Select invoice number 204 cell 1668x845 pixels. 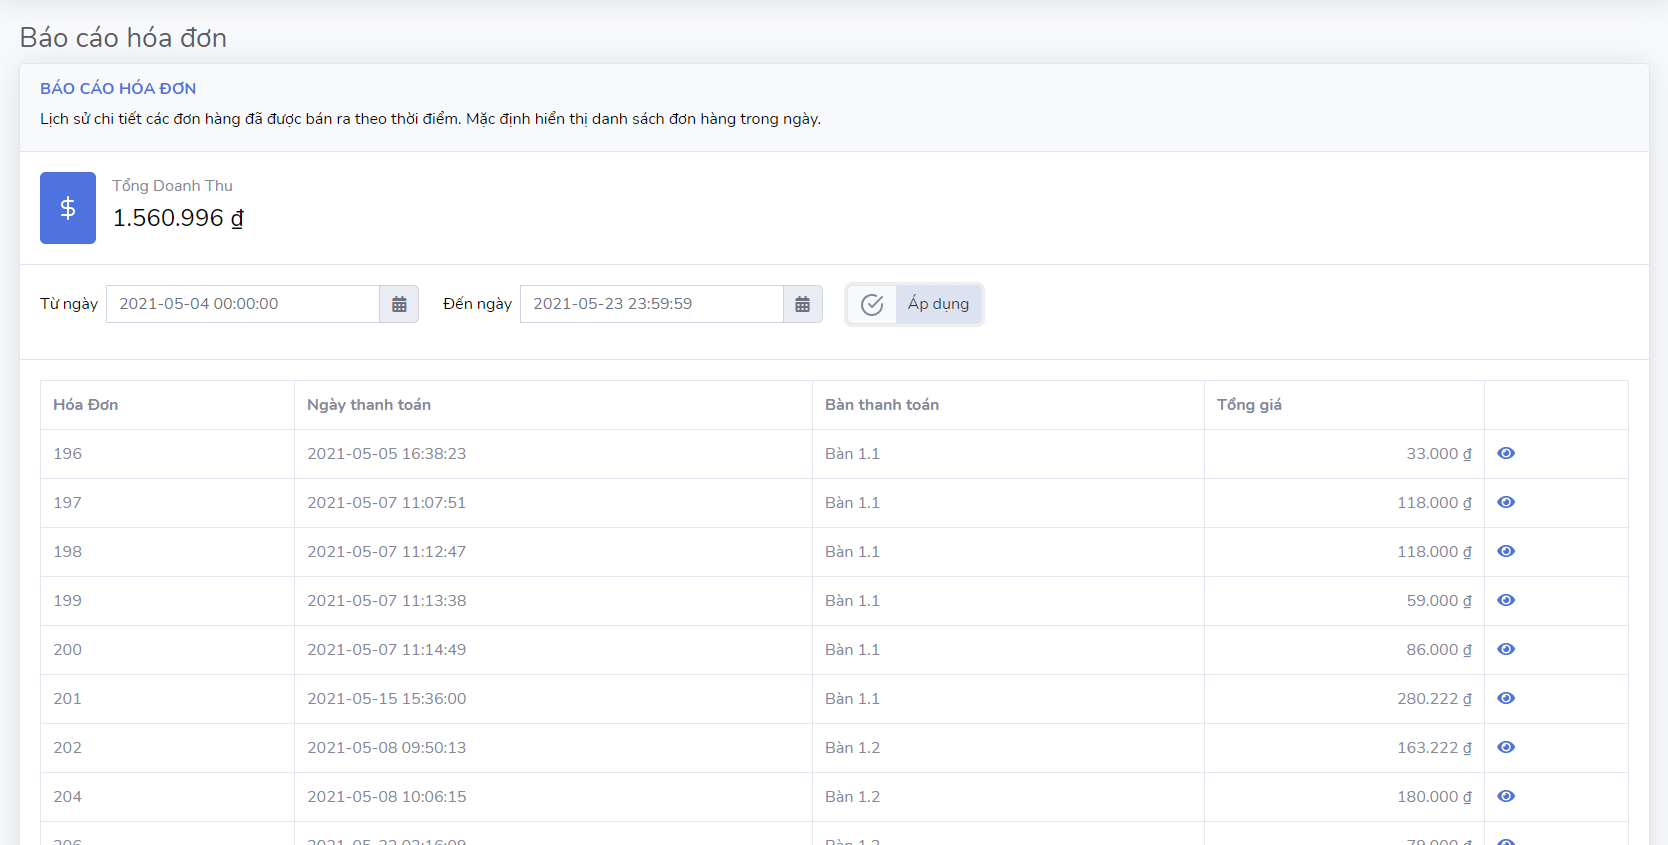[167, 797]
